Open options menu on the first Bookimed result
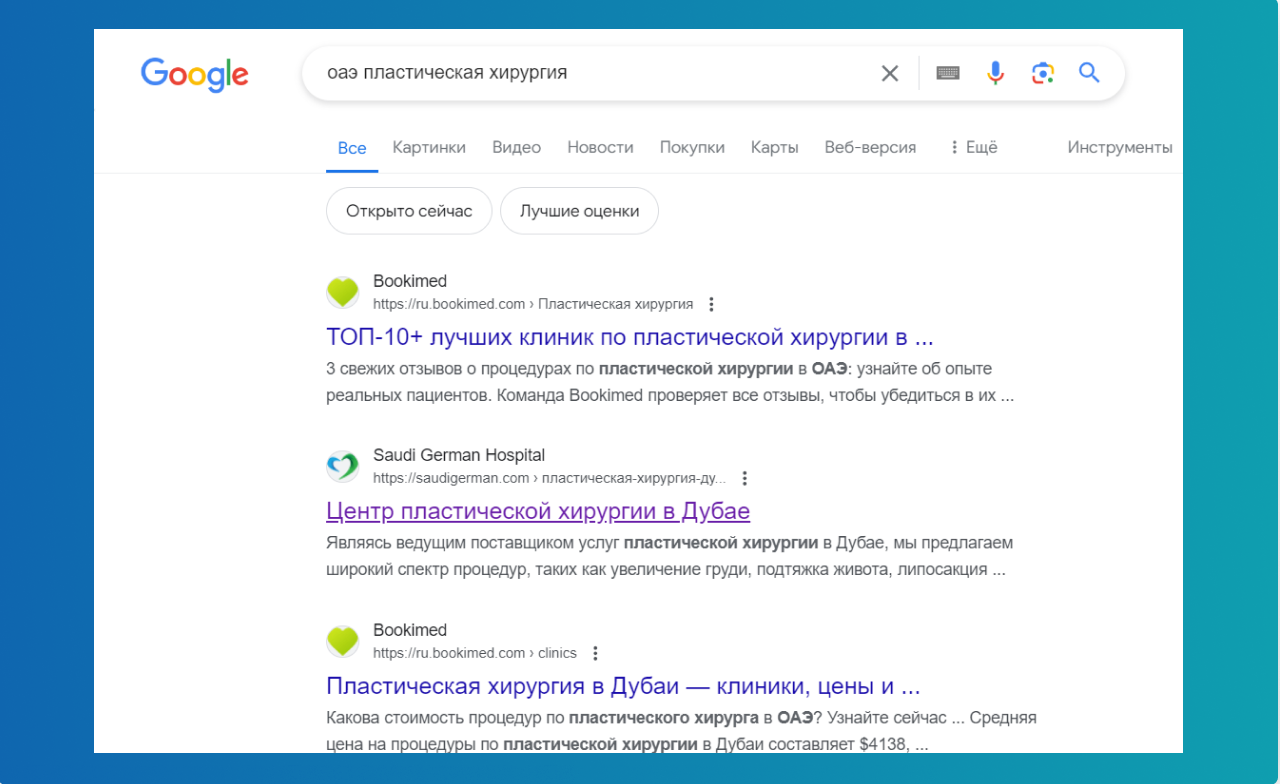Viewport: 1280px width, 784px height. (x=711, y=303)
